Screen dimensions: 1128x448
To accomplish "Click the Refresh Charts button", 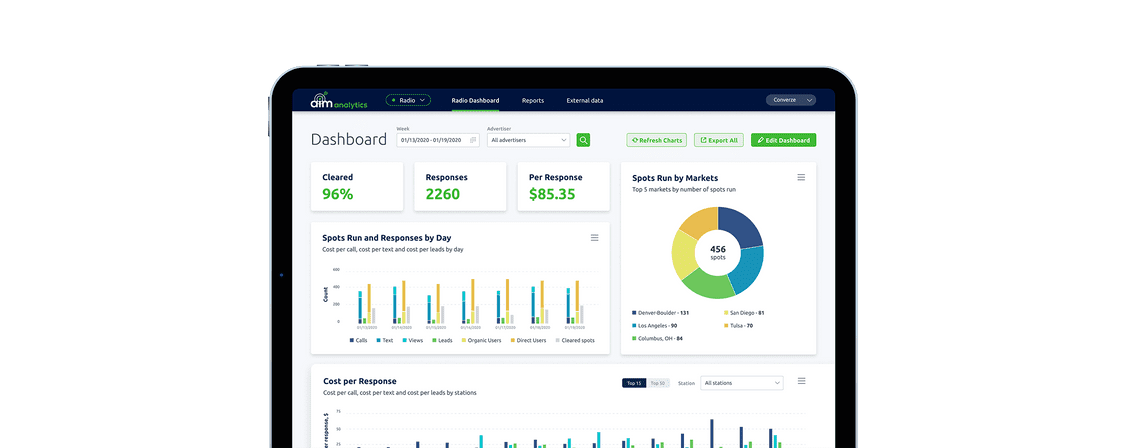I will click(x=657, y=140).
